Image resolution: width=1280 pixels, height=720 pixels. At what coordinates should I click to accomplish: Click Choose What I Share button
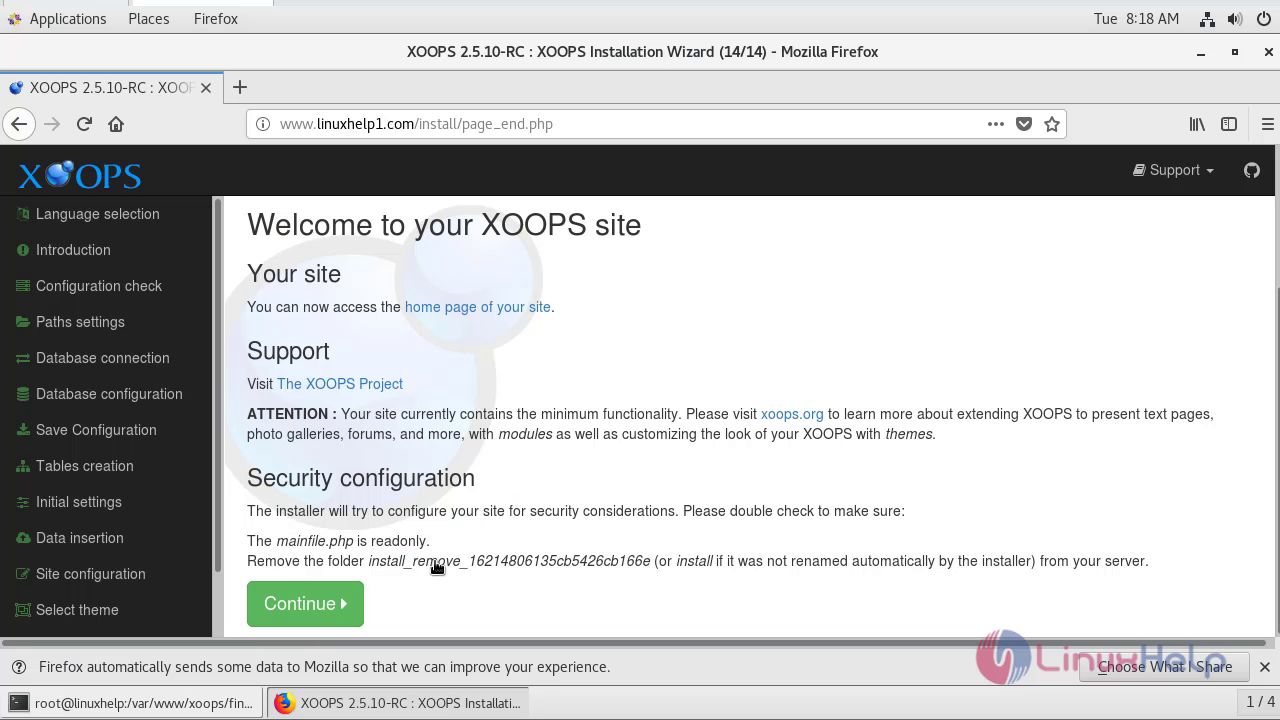1164,667
